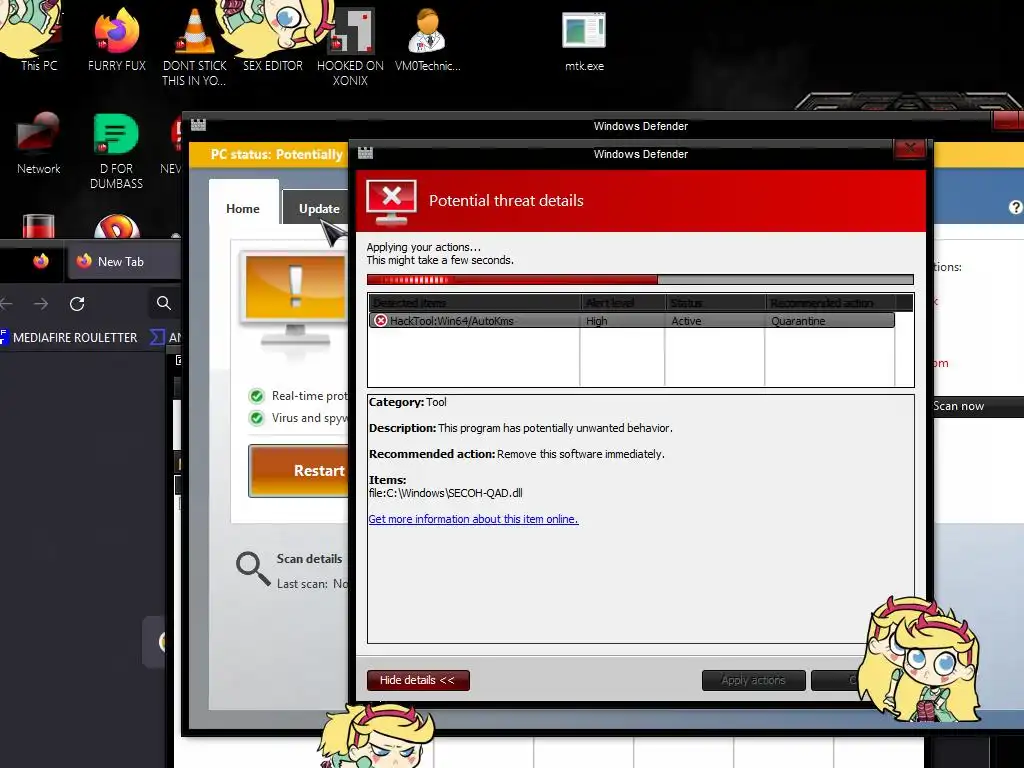Viewport: 1024px width, 768px height.
Task: Click the Virus and spyware green check
Action: click(x=257, y=418)
